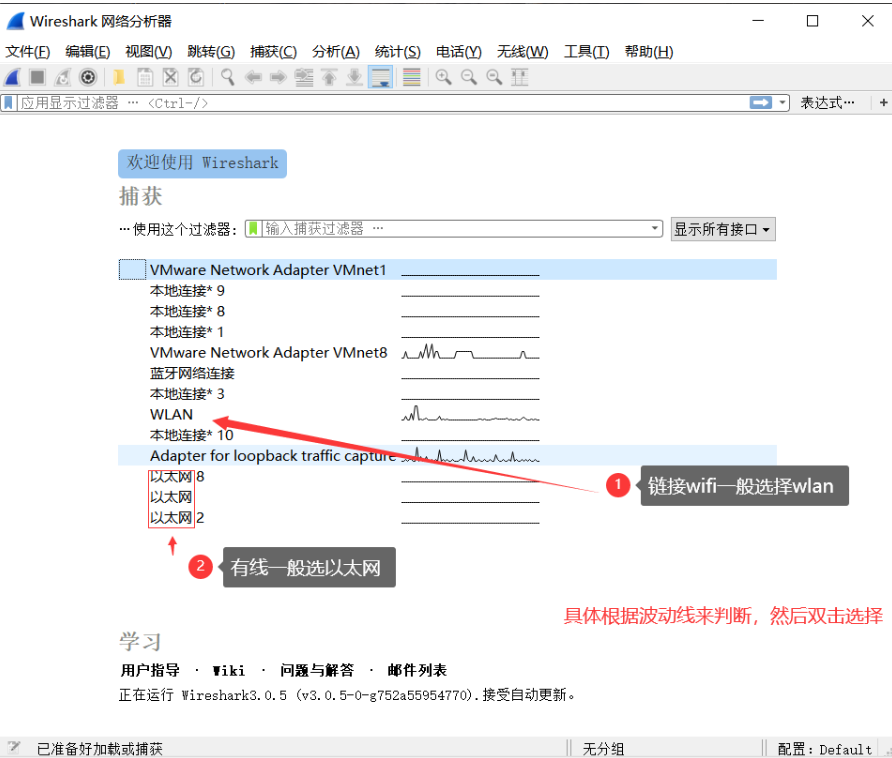Click the go to specific packet icon
Screen dimensions: 892x758
coord(304,77)
